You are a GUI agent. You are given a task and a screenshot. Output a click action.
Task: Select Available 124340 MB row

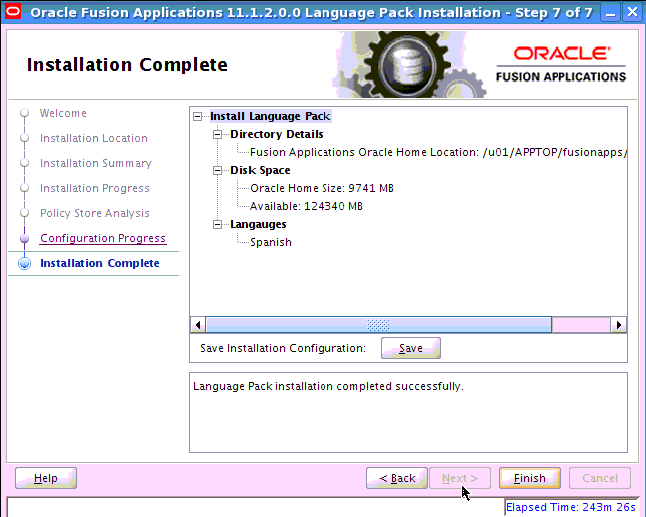point(306,206)
